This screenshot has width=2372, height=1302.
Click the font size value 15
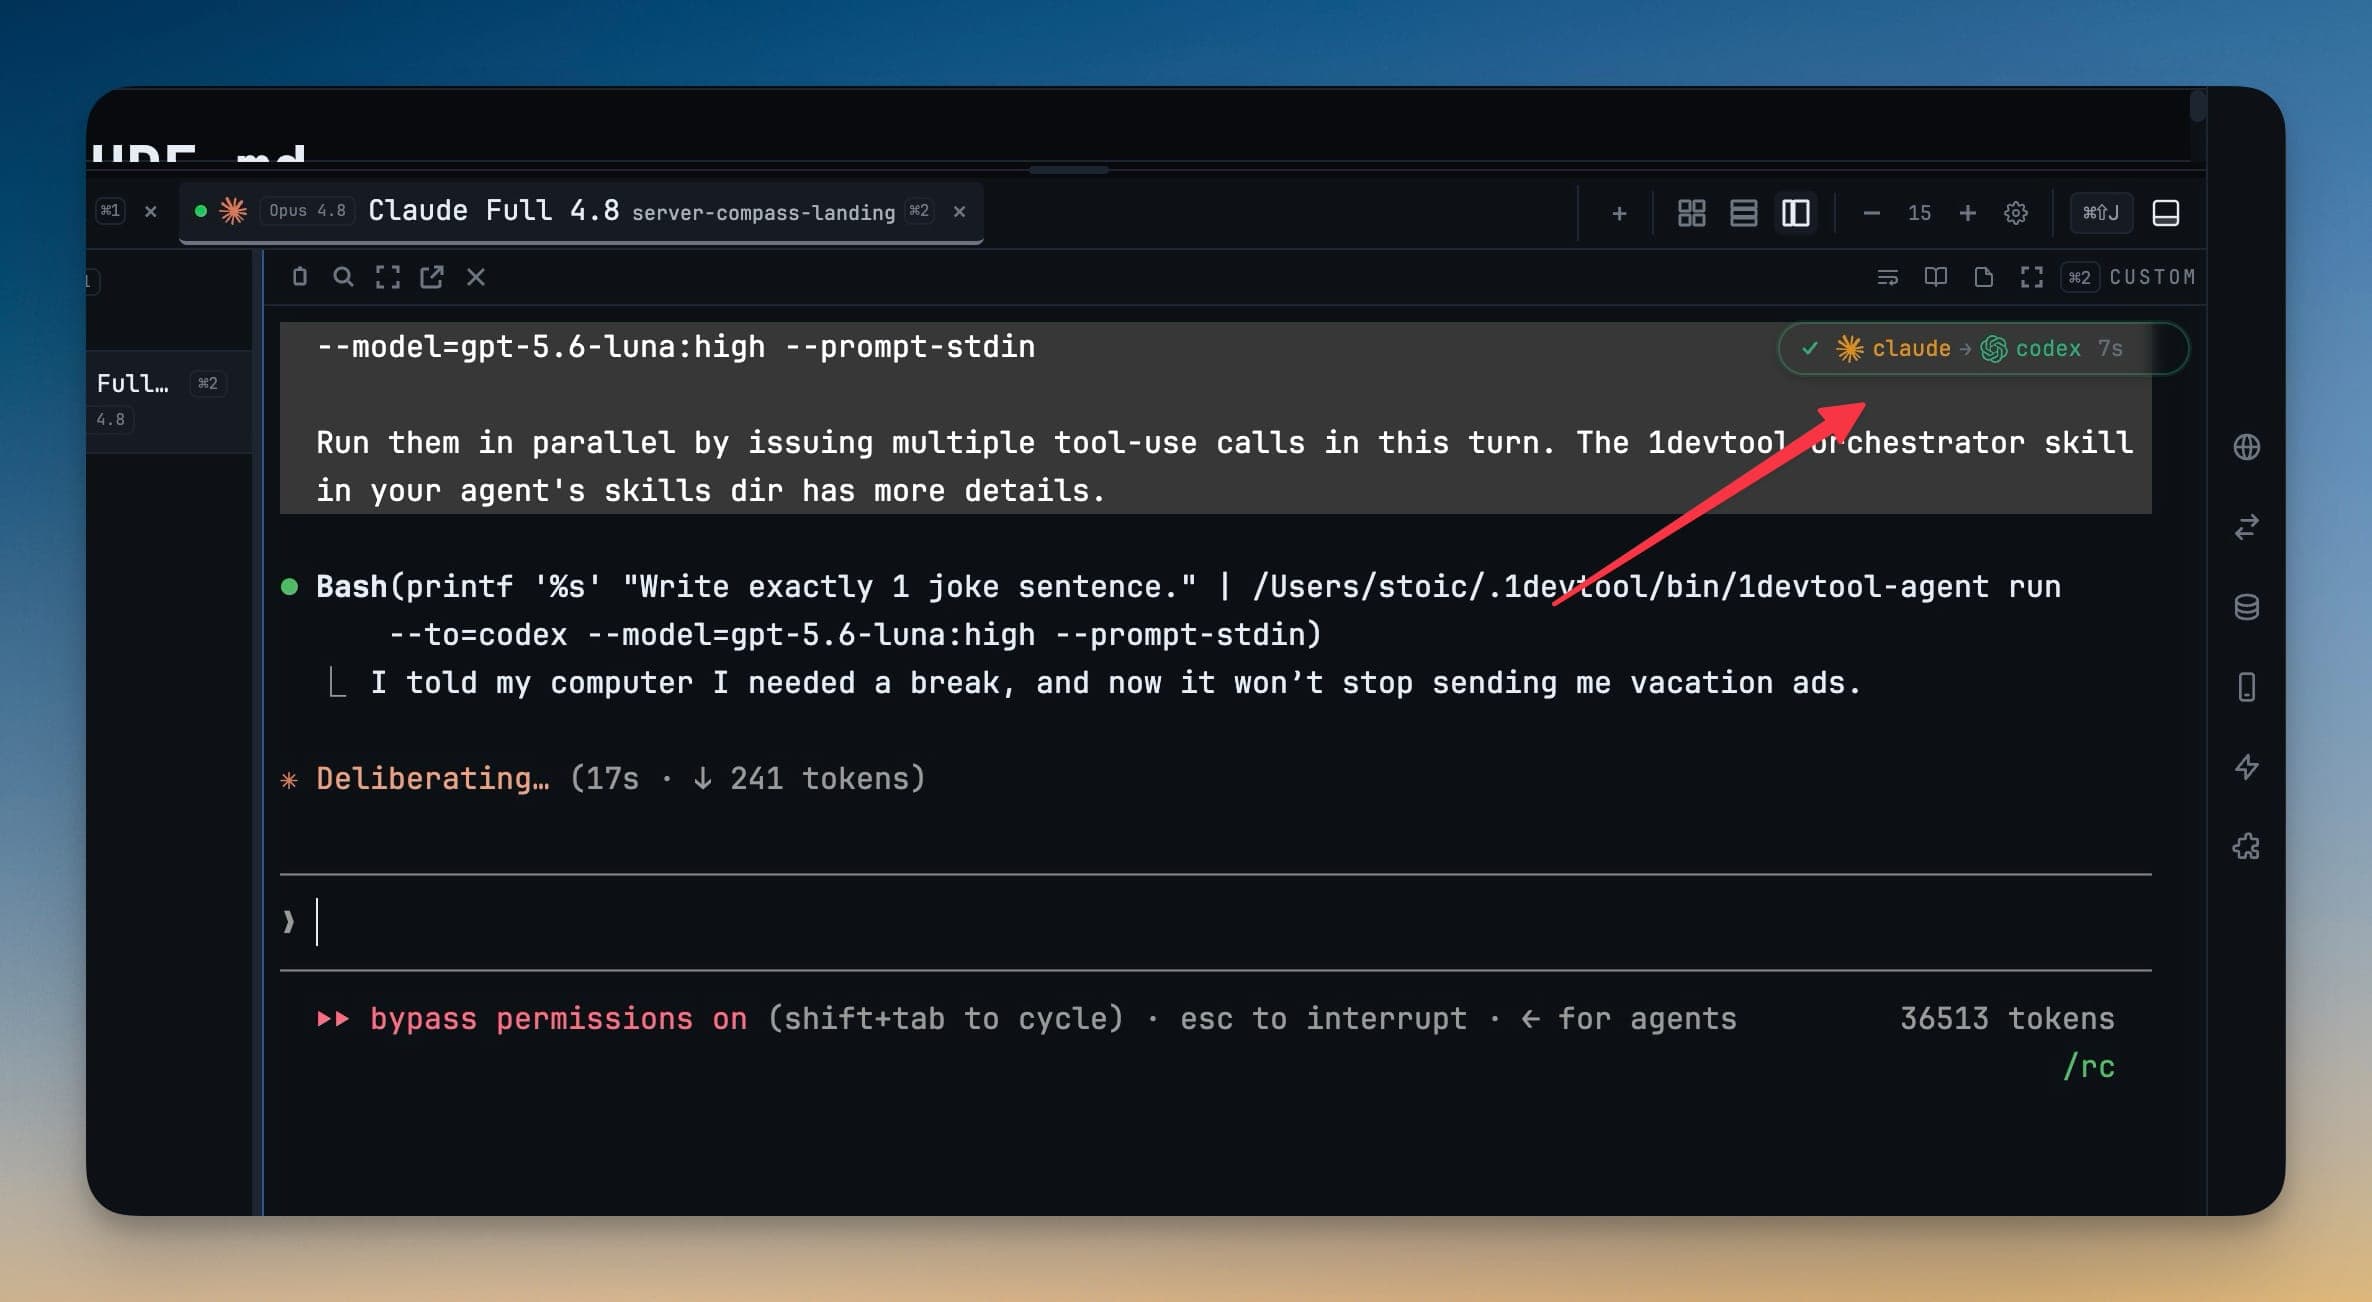click(1919, 213)
